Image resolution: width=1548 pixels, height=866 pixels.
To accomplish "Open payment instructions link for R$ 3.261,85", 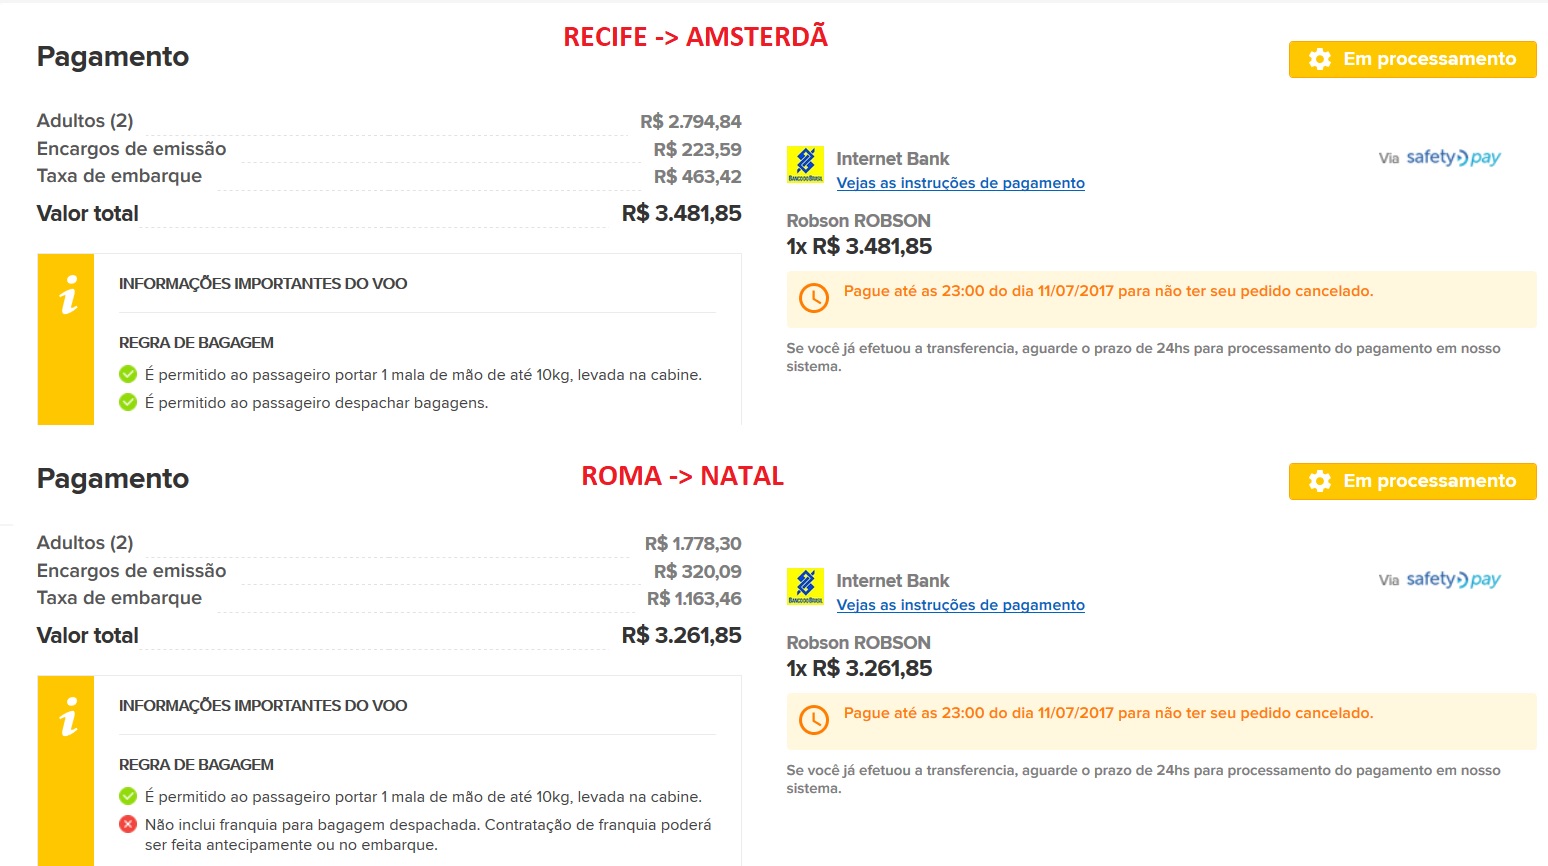I will coord(960,605).
